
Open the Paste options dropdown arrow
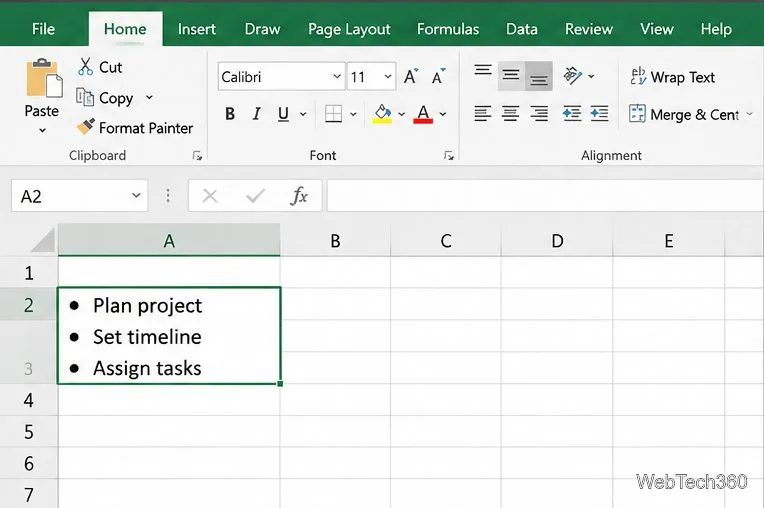tap(42, 130)
